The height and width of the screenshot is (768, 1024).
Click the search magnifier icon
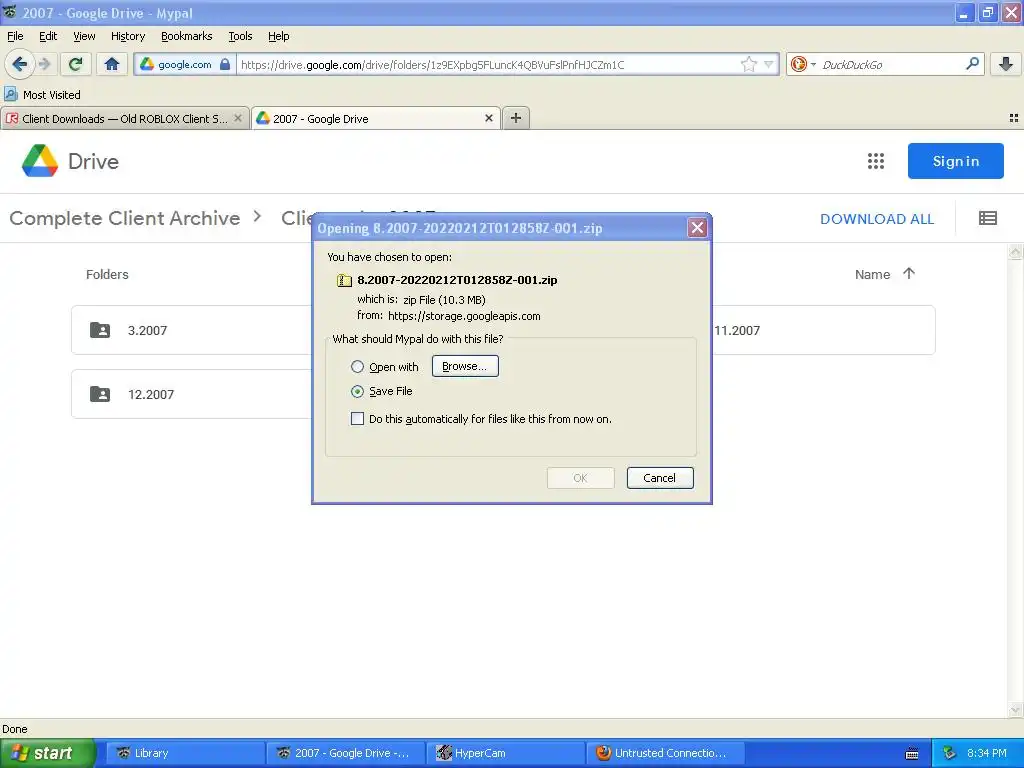(972, 64)
